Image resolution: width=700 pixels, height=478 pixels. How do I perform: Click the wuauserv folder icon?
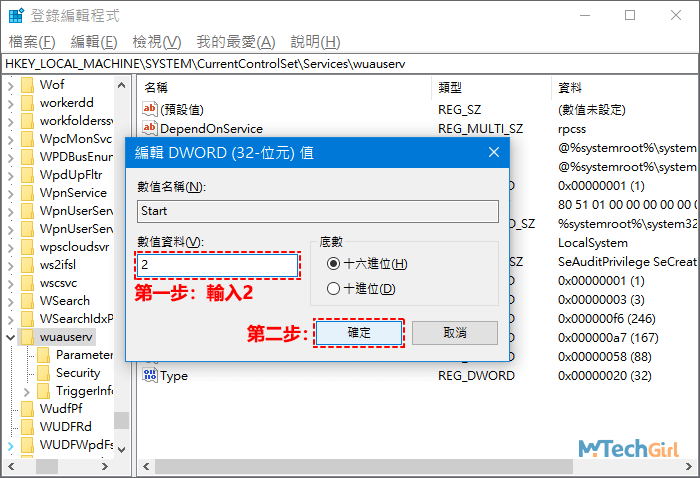coord(27,337)
